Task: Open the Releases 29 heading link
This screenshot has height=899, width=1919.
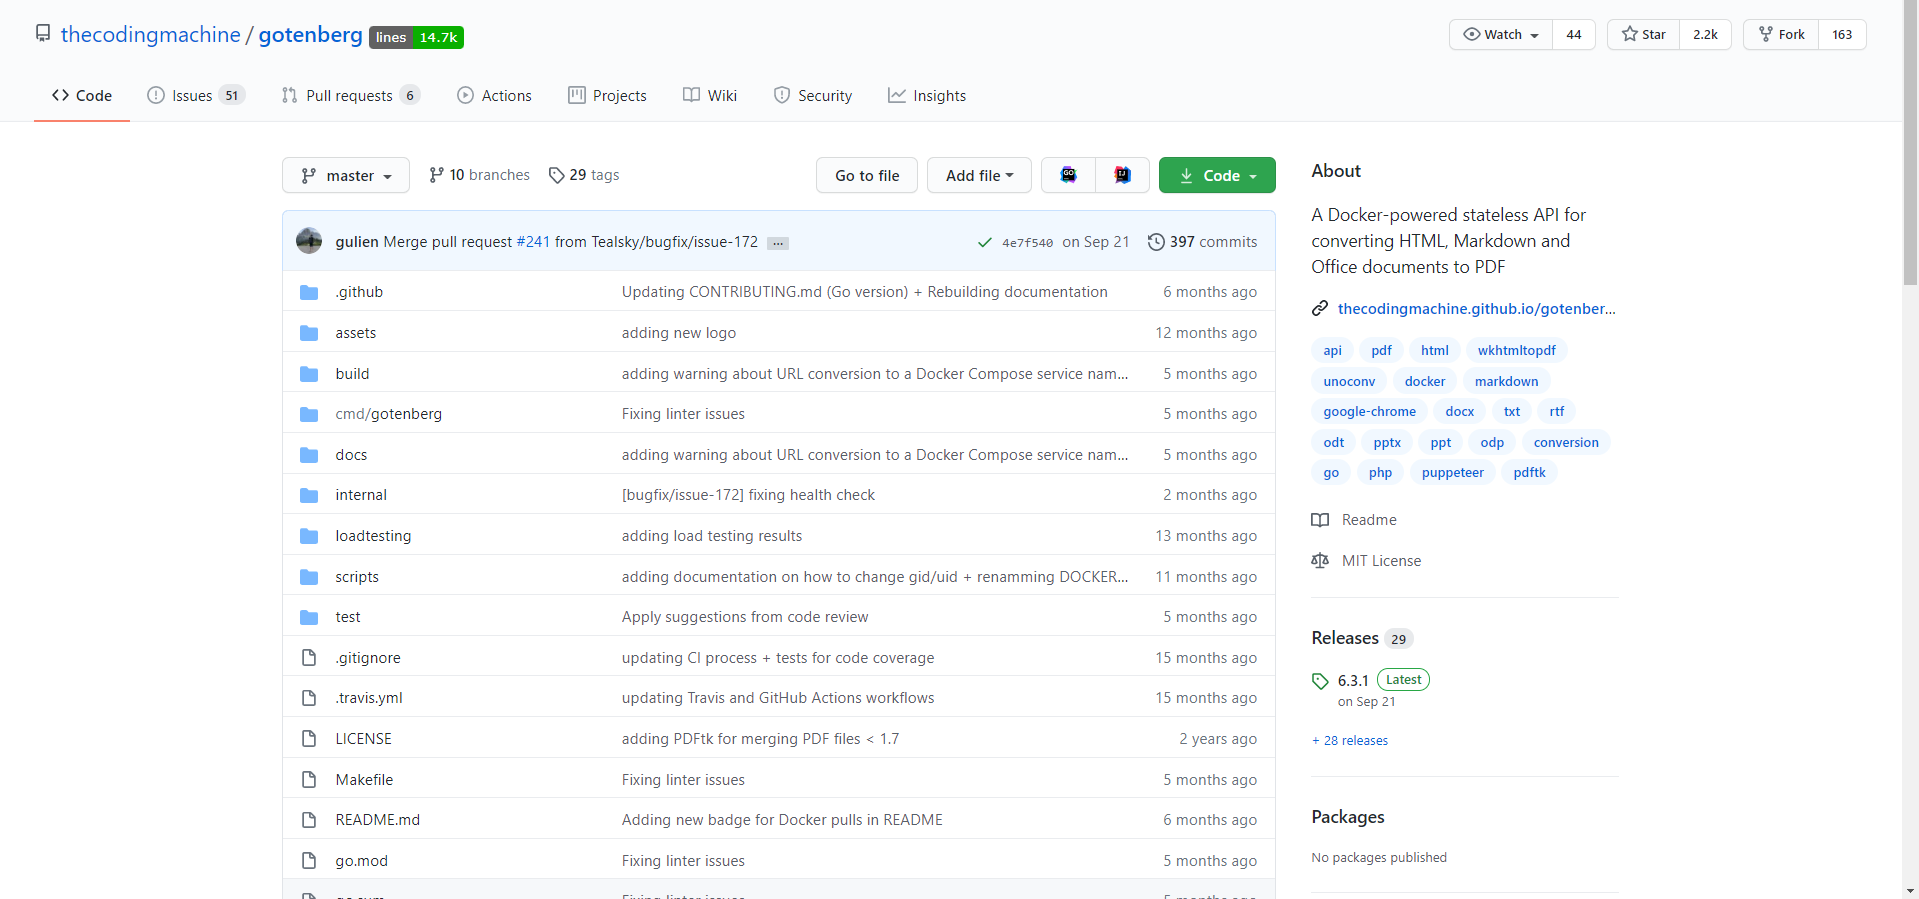Action: (x=1362, y=638)
